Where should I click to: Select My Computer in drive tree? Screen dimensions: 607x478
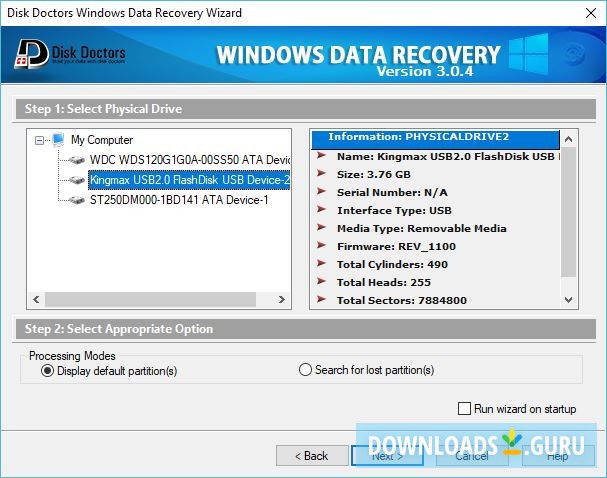coord(102,140)
